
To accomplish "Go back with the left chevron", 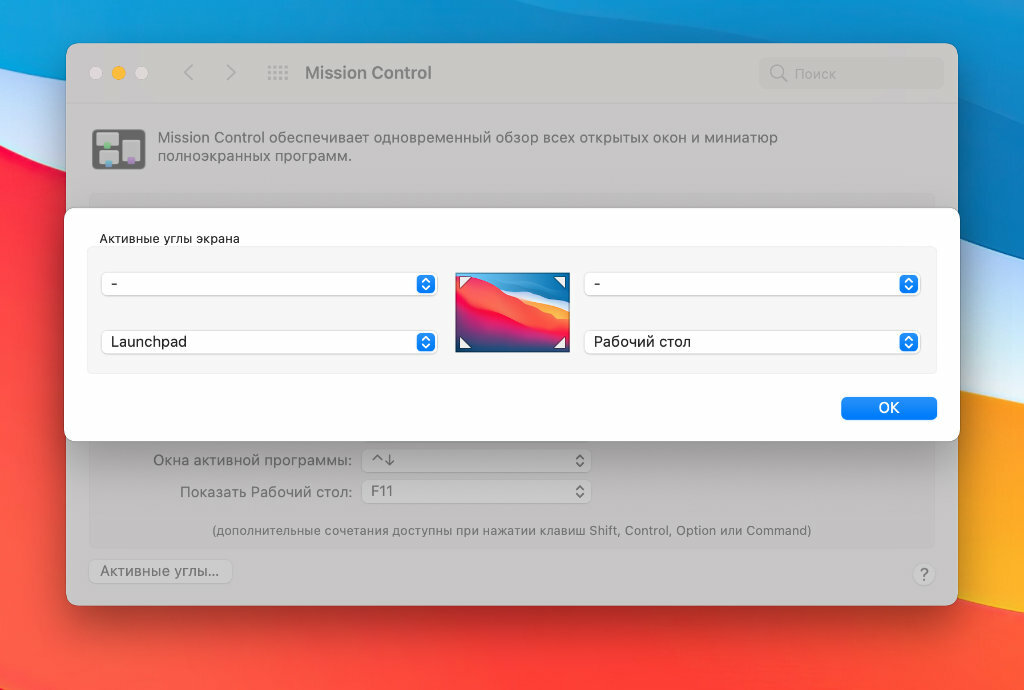I will [x=189, y=72].
